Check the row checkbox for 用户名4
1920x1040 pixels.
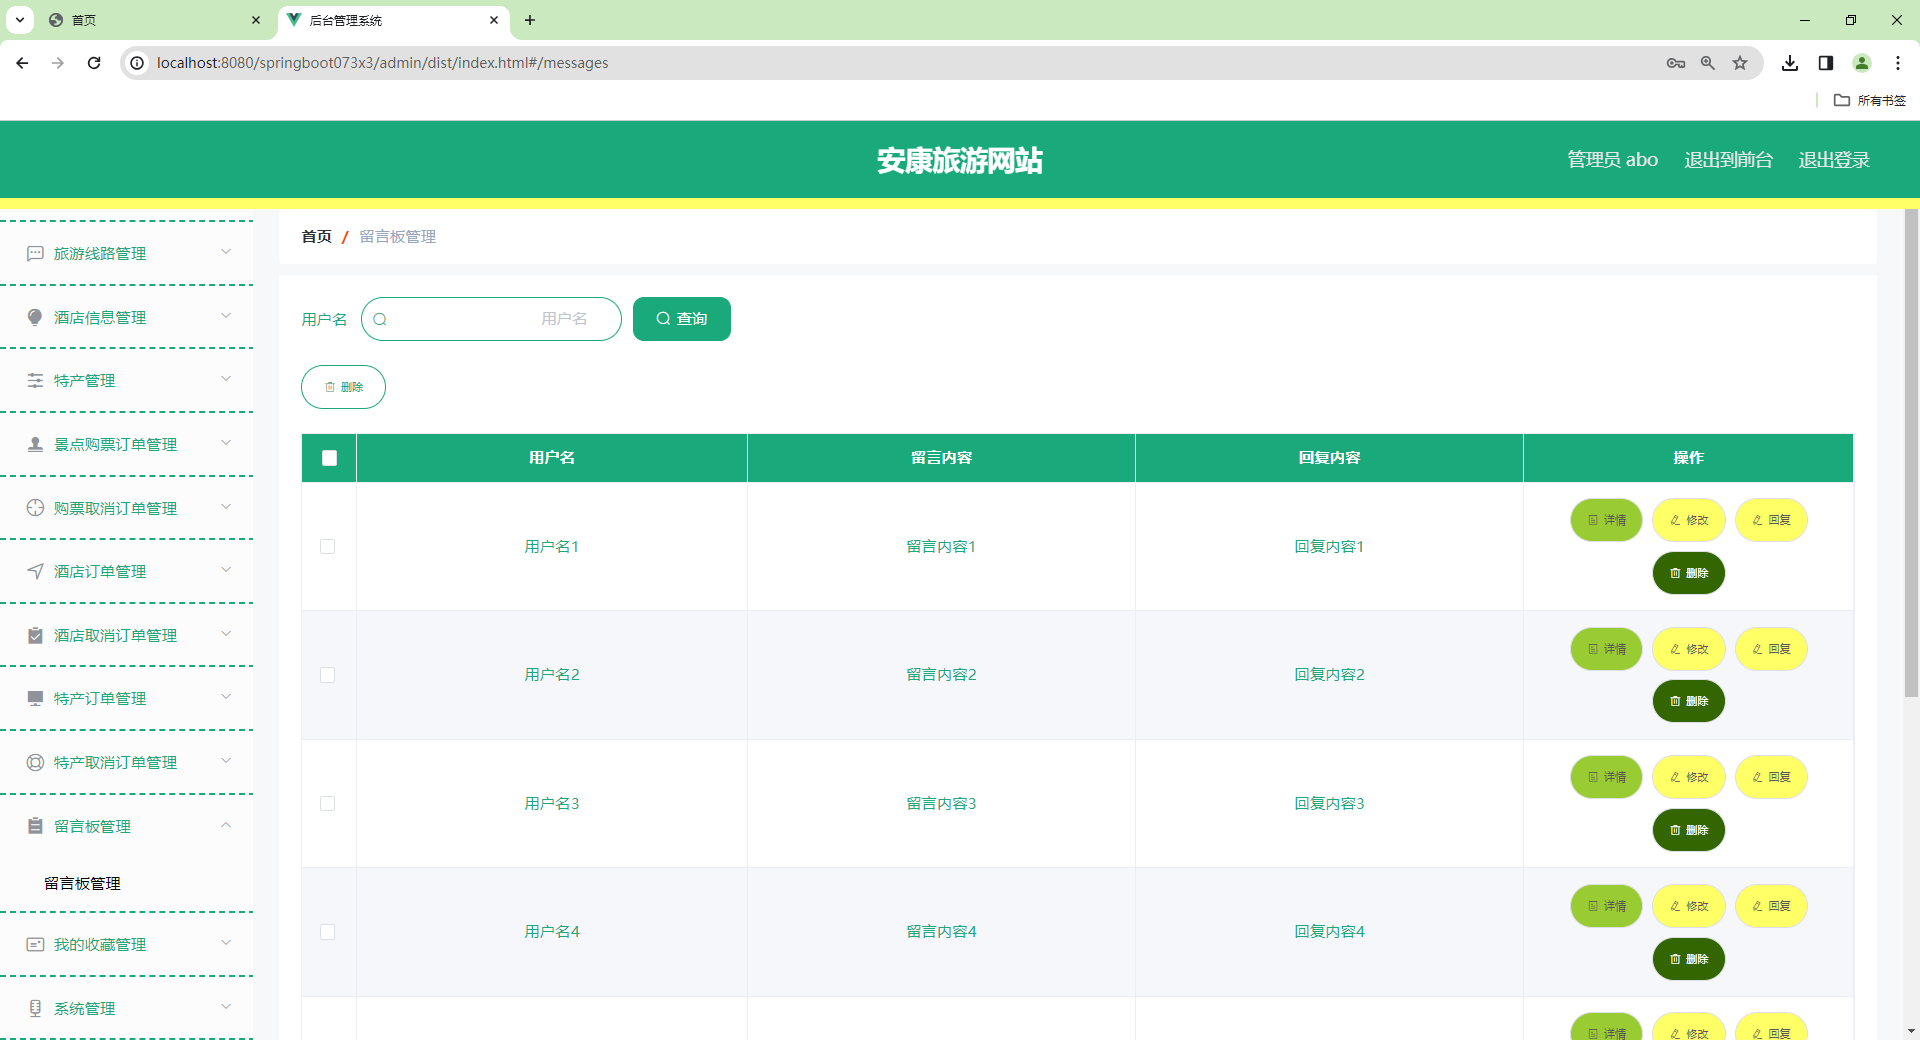tap(327, 932)
